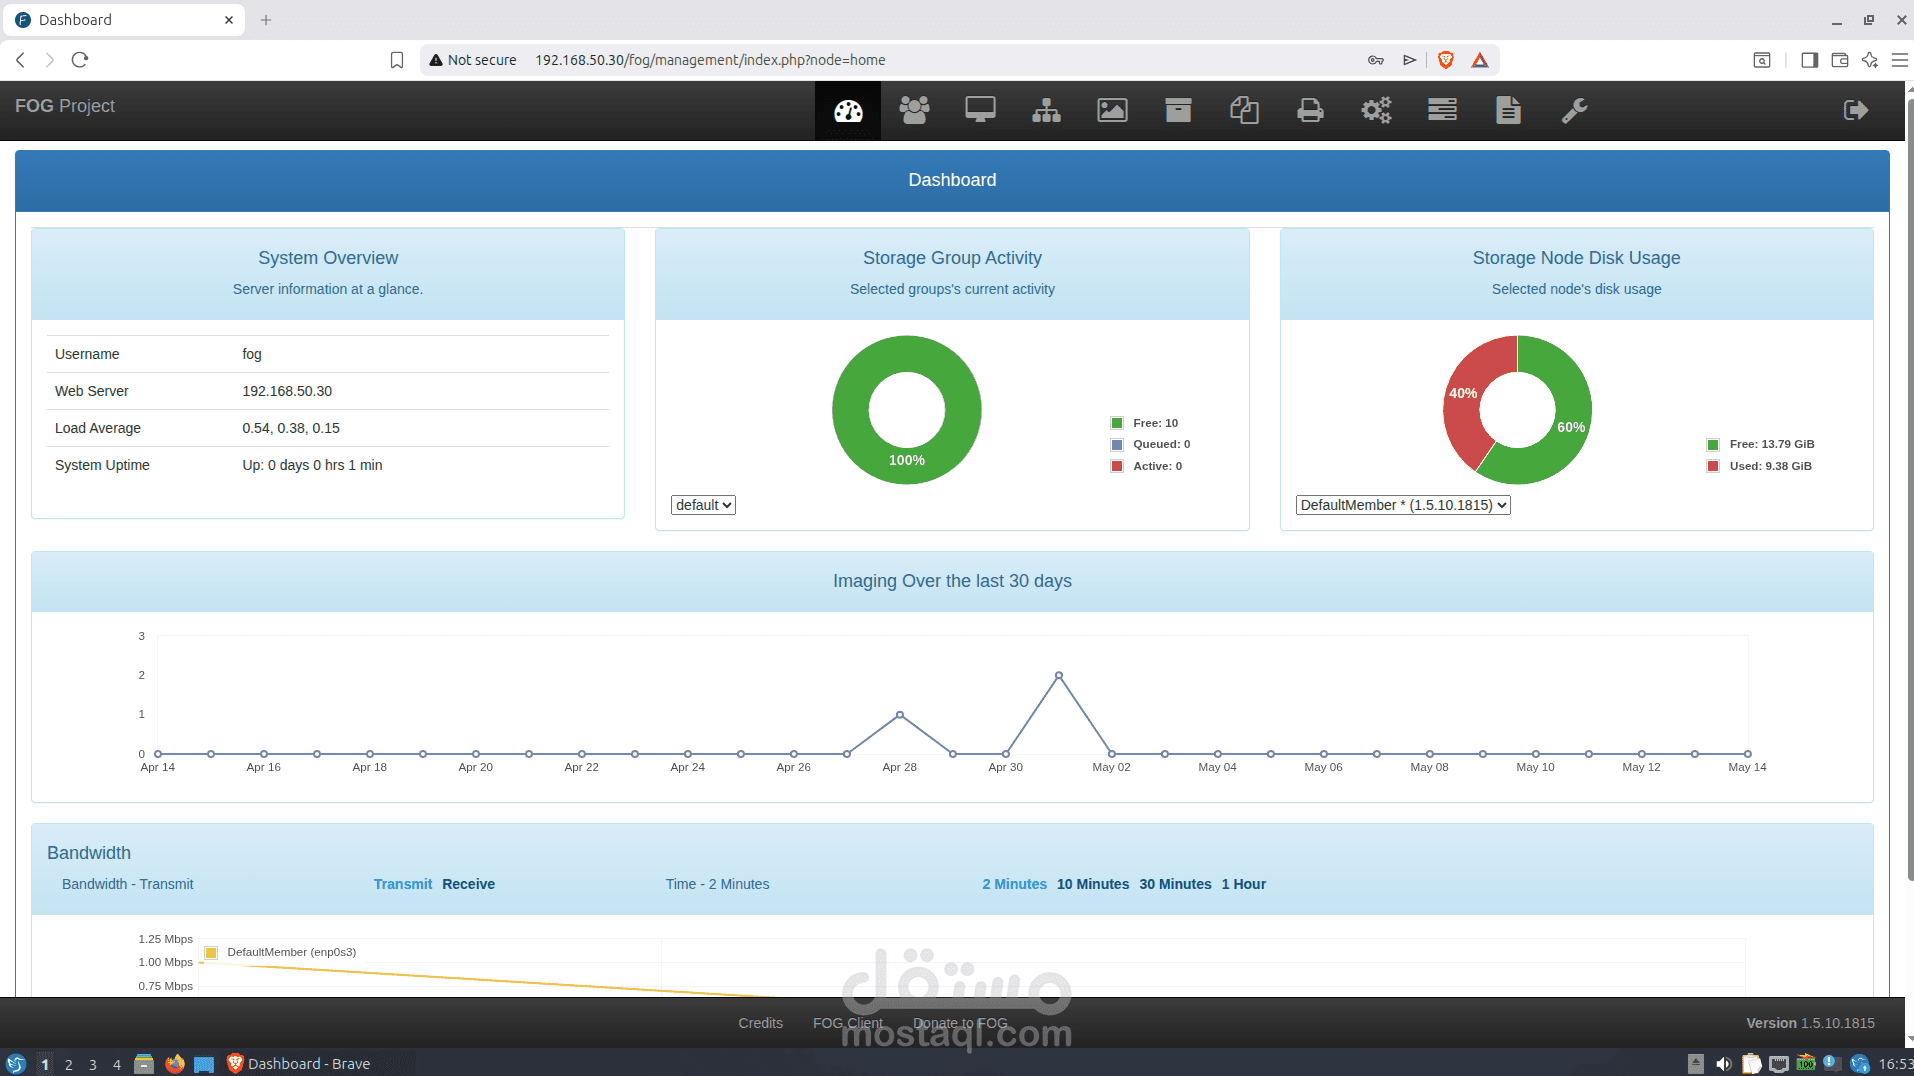This screenshot has height=1076, width=1914.
Task: Click the DefaultMember bandwidth legend swatch
Action: click(211, 952)
